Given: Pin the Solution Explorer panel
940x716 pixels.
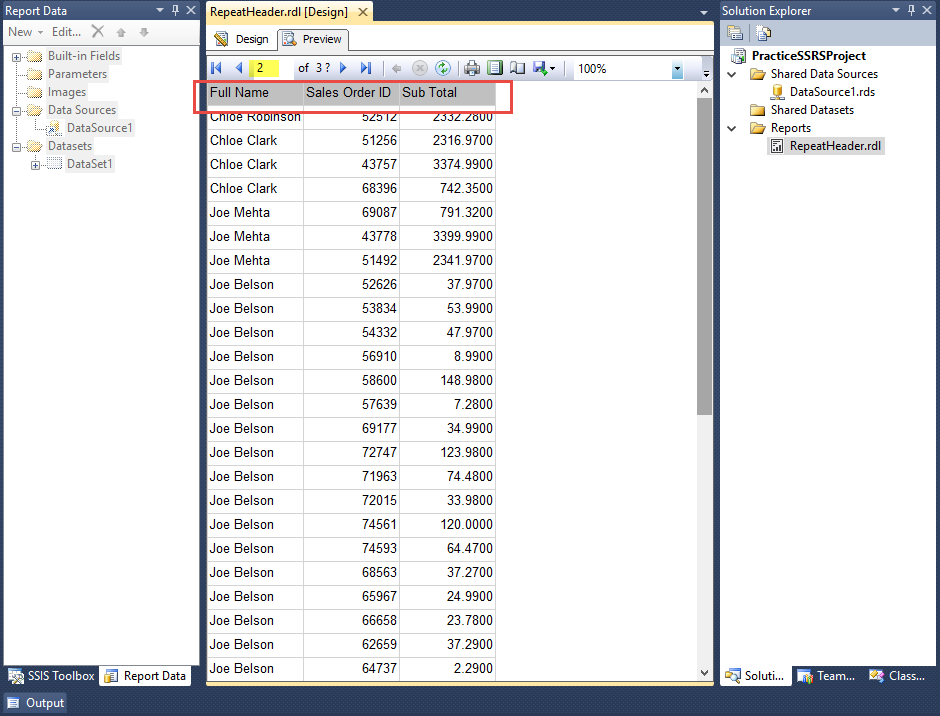Looking at the screenshot, I should pyautogui.click(x=912, y=10).
